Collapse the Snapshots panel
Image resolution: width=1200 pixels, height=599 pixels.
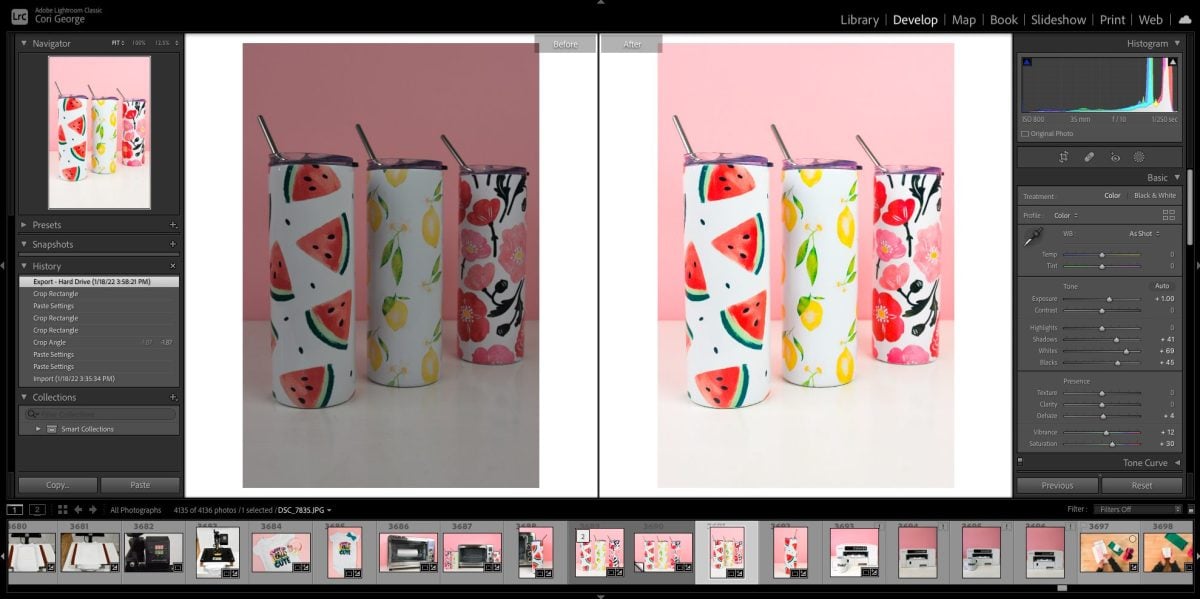point(24,244)
